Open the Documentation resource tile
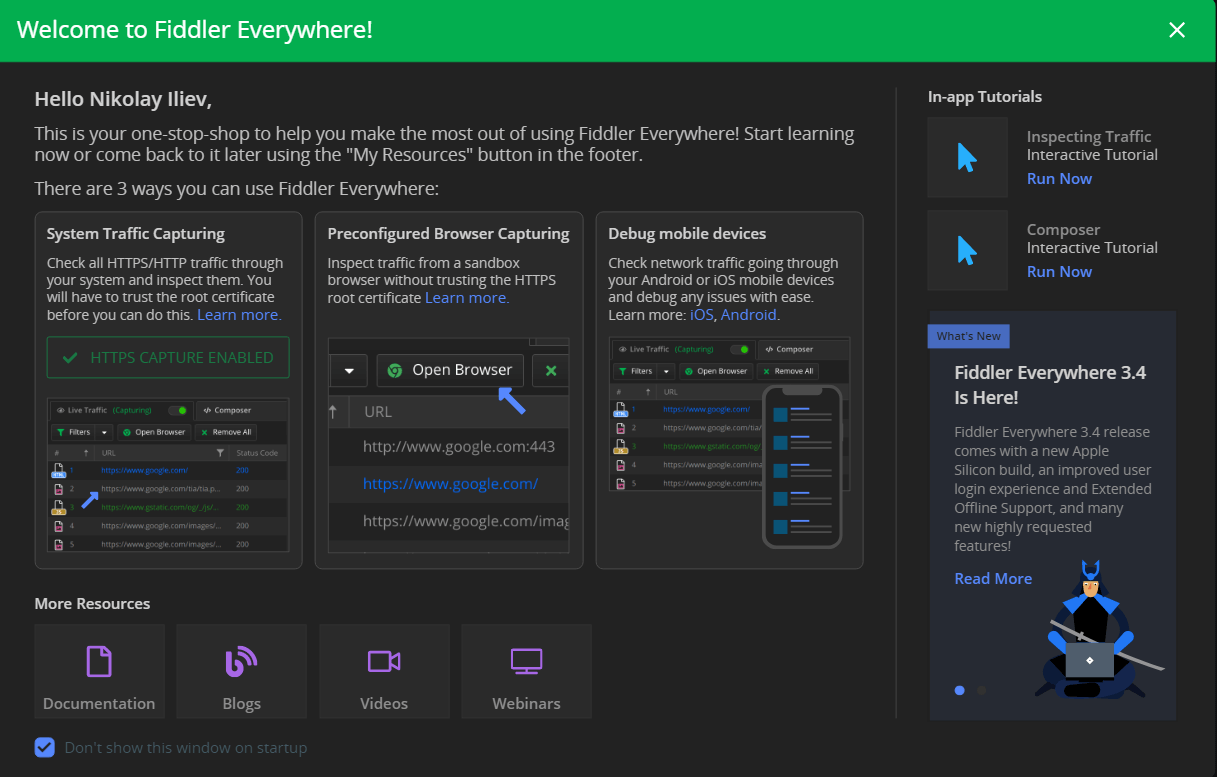Viewport: 1217px width, 777px height. click(x=99, y=671)
